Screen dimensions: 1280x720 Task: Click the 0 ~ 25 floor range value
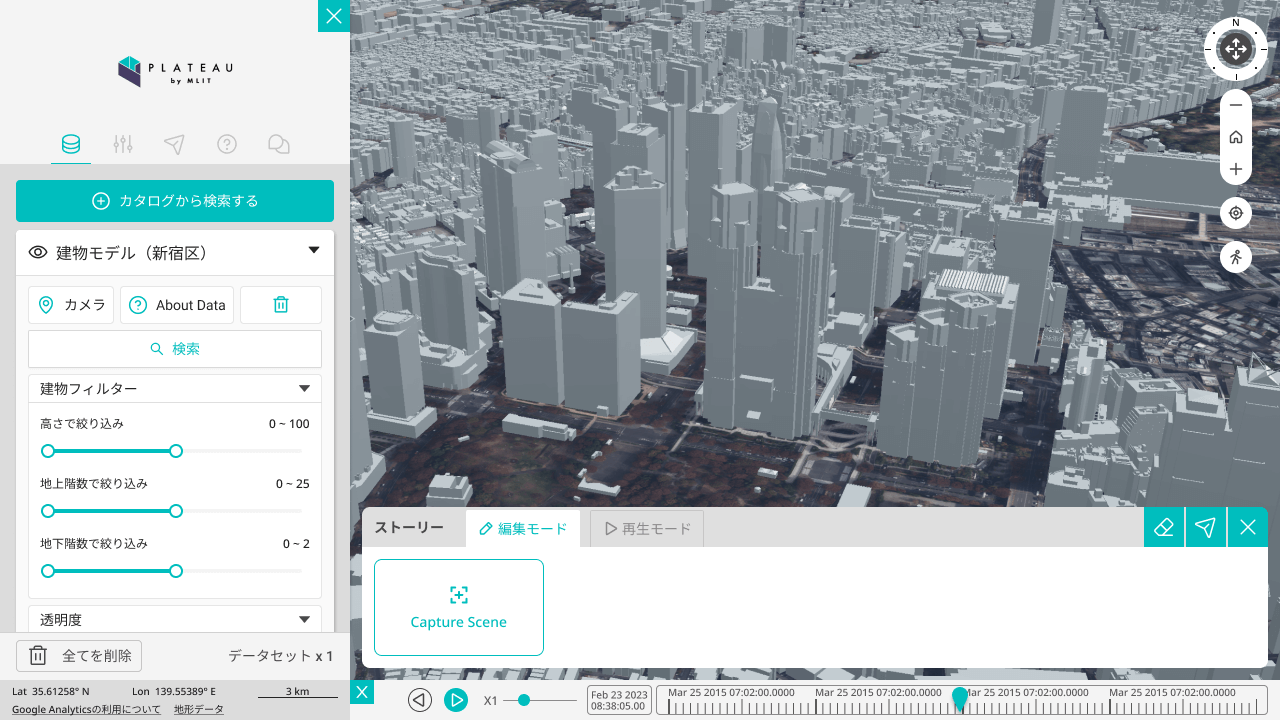[x=293, y=484]
